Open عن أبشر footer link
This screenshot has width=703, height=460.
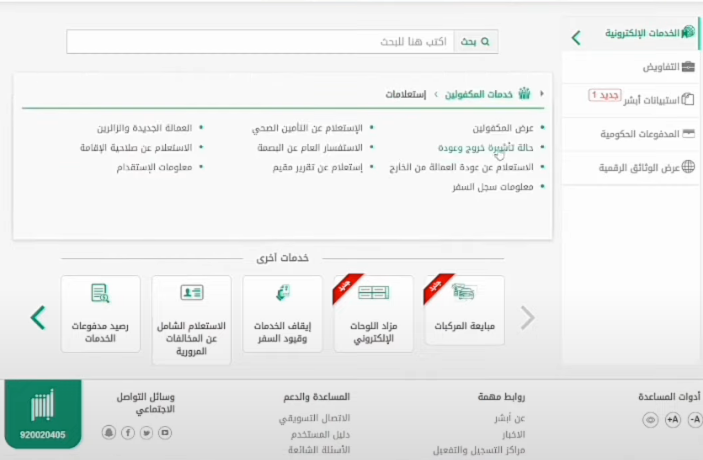(x=510, y=418)
